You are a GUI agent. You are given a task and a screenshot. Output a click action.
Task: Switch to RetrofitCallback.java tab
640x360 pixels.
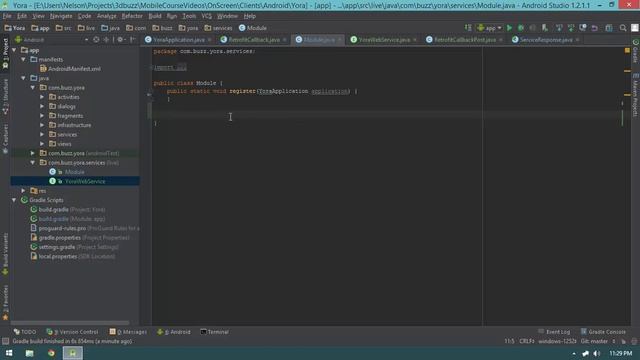coord(254,40)
